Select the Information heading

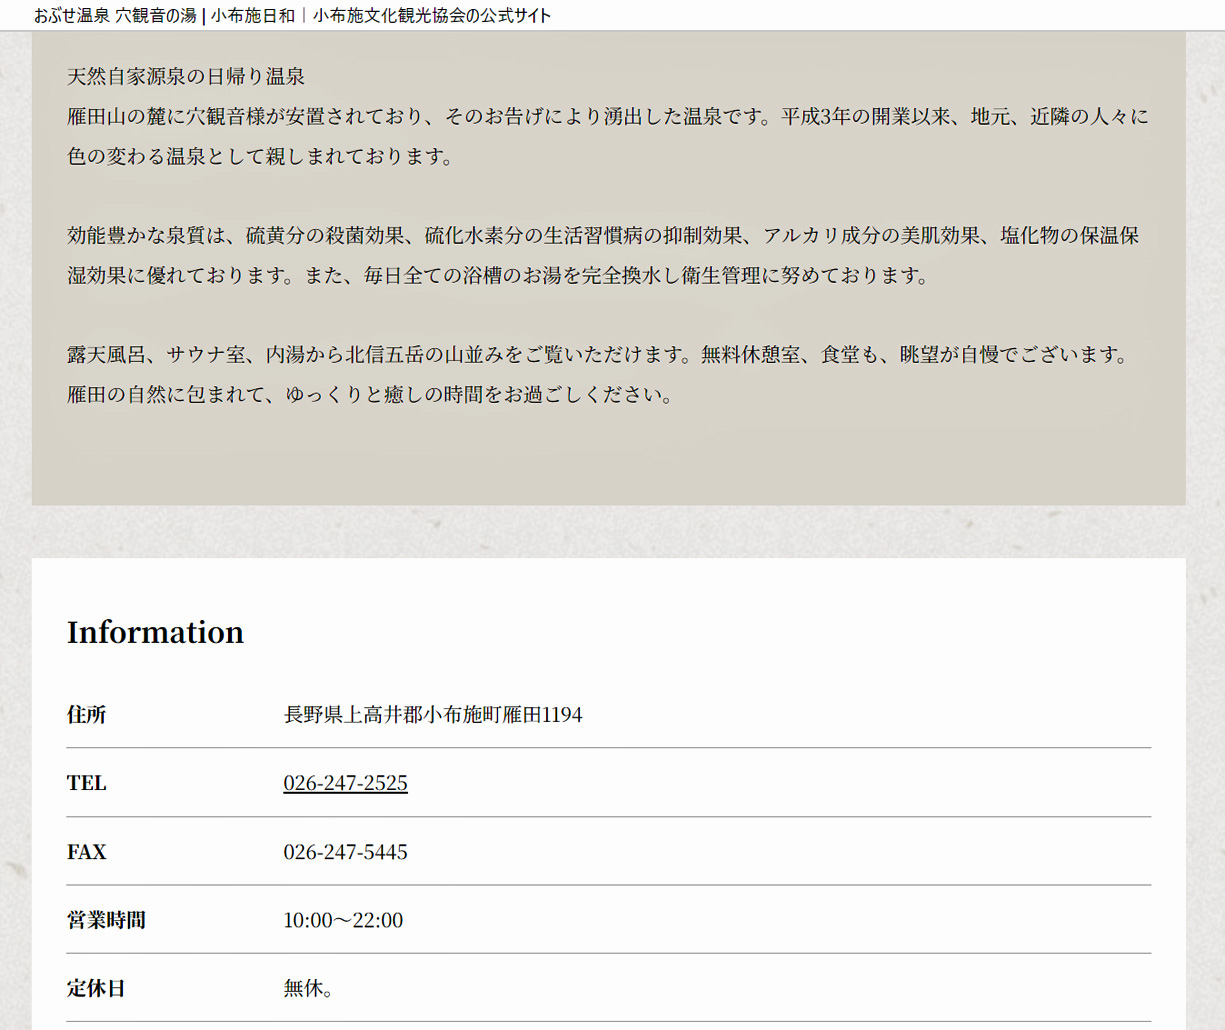click(155, 632)
